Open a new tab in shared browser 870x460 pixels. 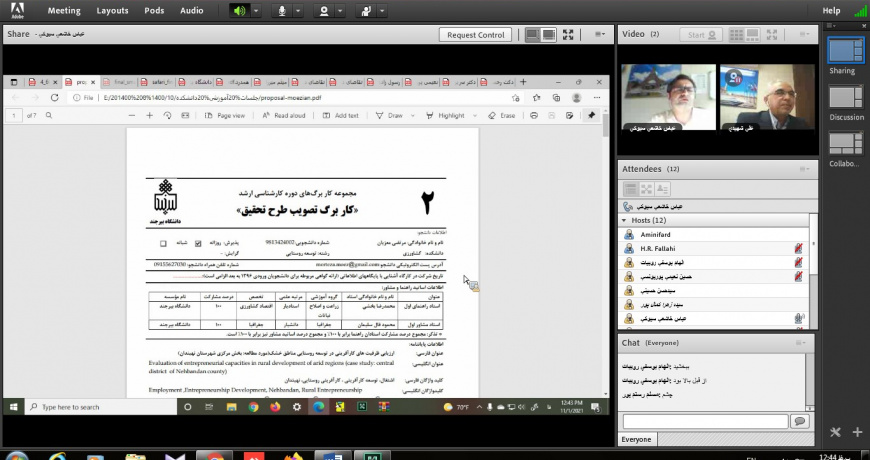[523, 82]
